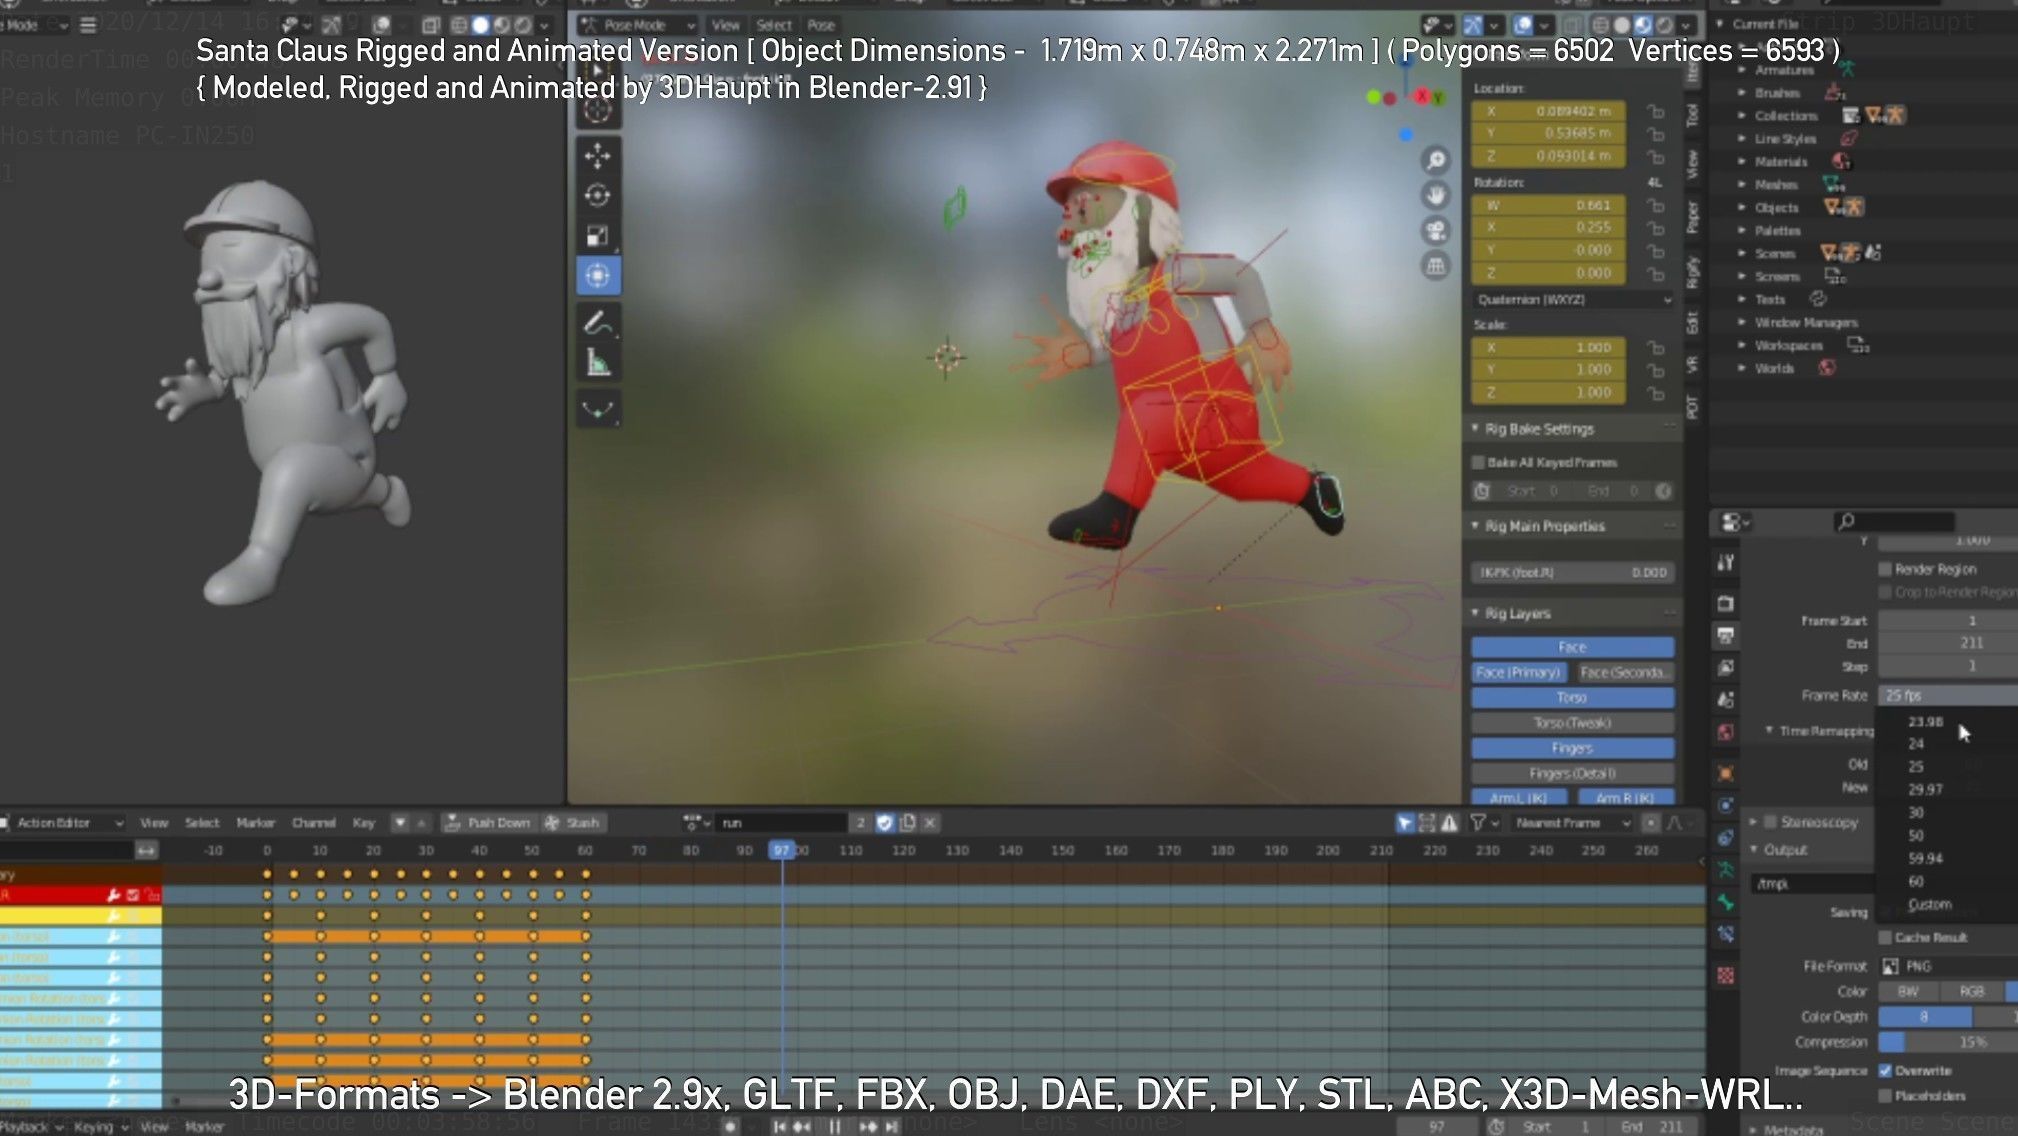The image size is (2018, 1136).
Task: Enable the Placeholders checkbox
Action: [1885, 1096]
